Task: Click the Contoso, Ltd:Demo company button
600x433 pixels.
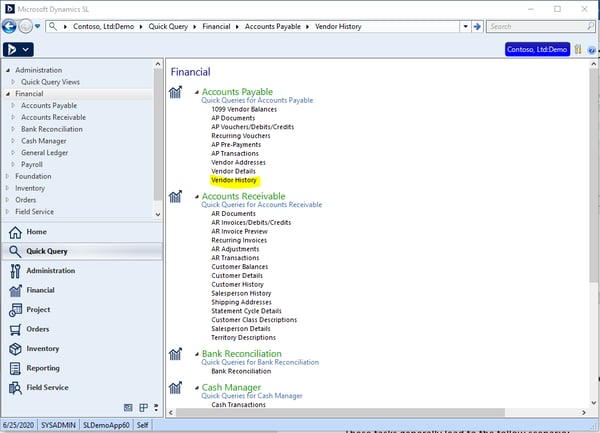Action: click(537, 49)
